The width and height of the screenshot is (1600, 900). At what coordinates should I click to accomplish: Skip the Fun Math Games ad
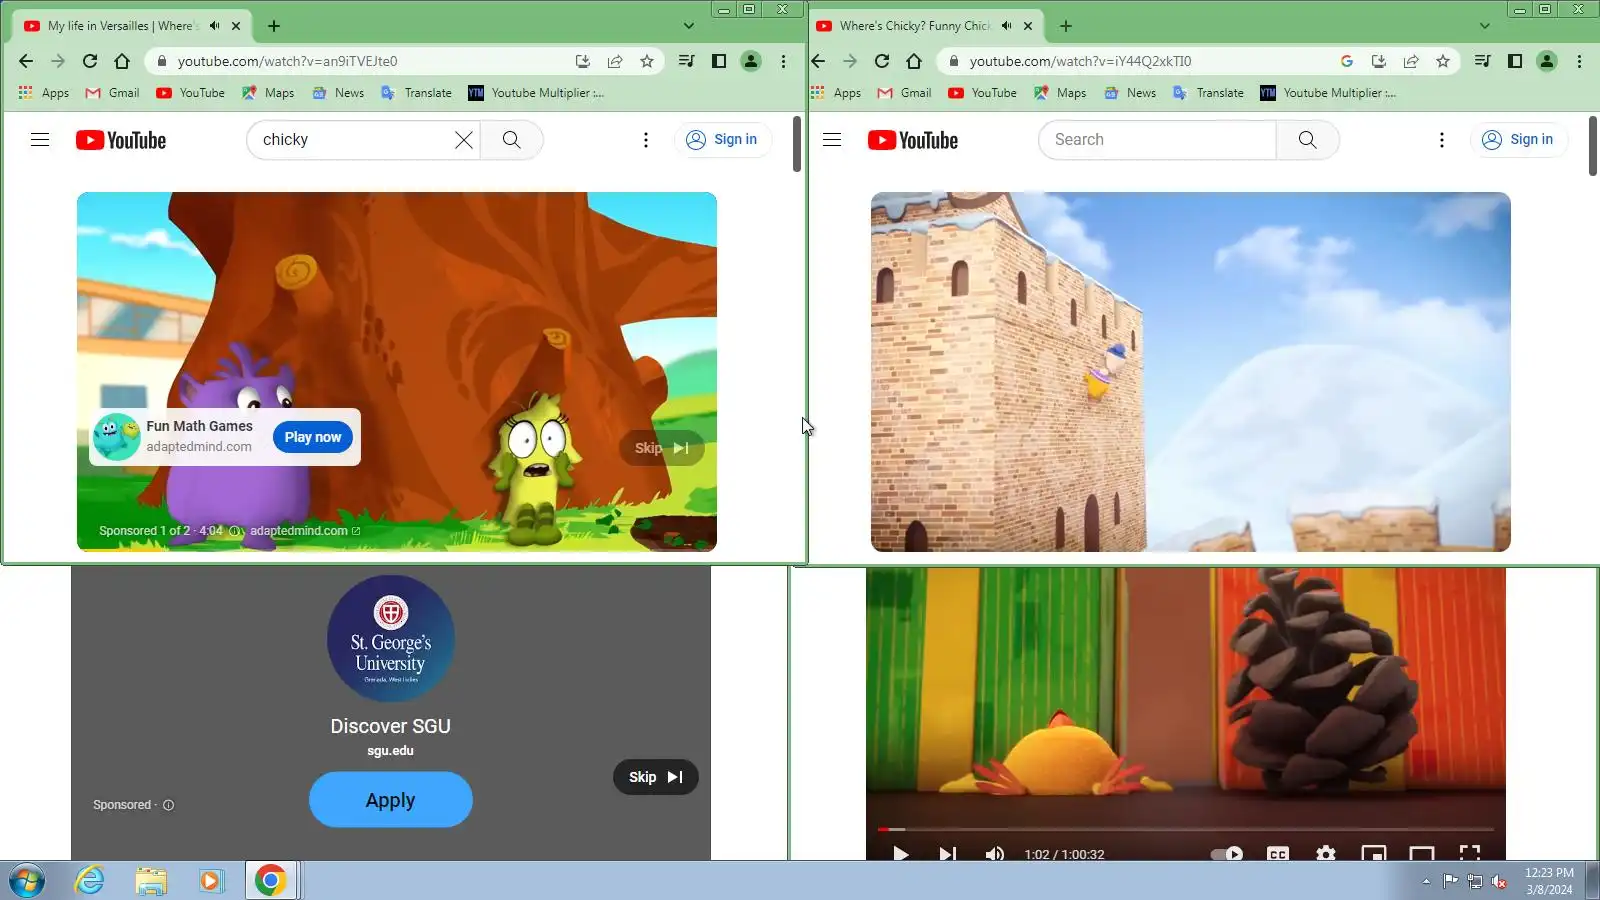point(662,448)
